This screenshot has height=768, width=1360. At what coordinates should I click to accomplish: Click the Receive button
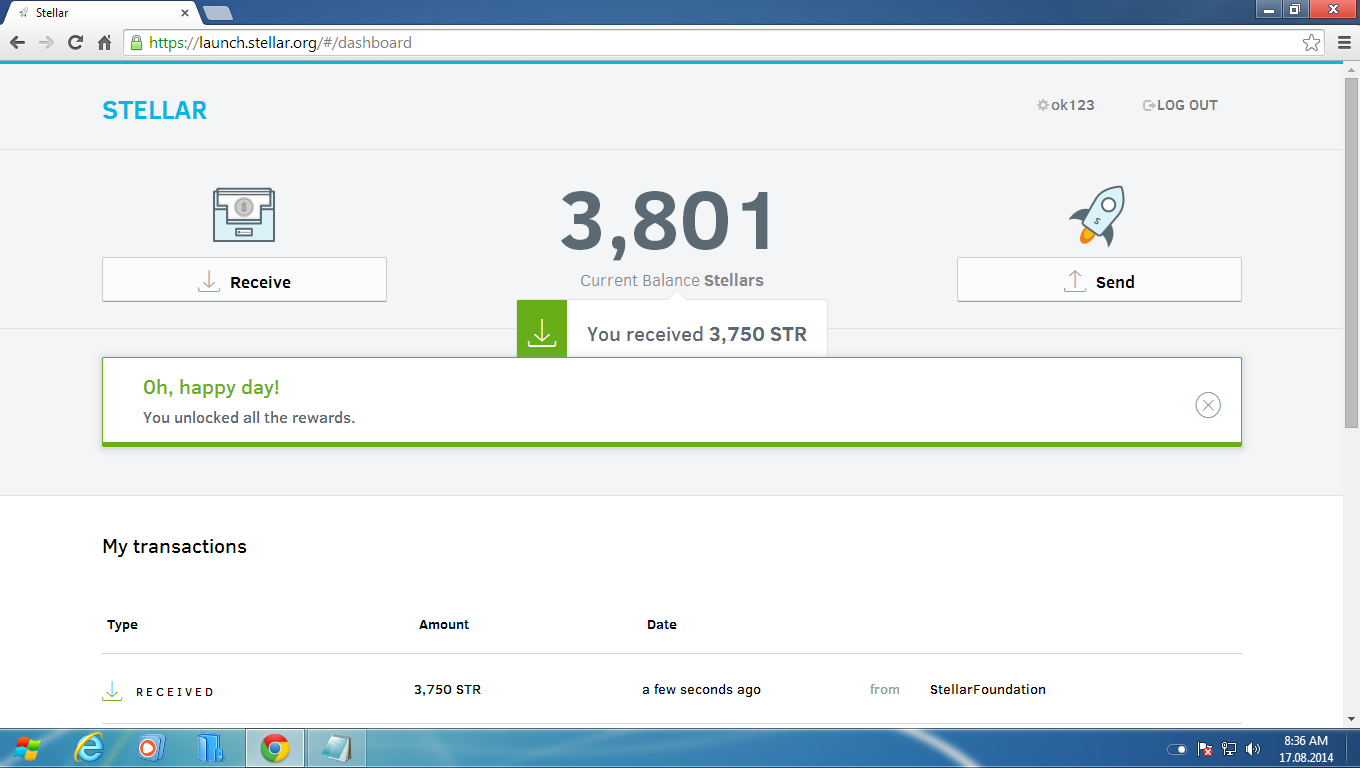click(x=244, y=280)
